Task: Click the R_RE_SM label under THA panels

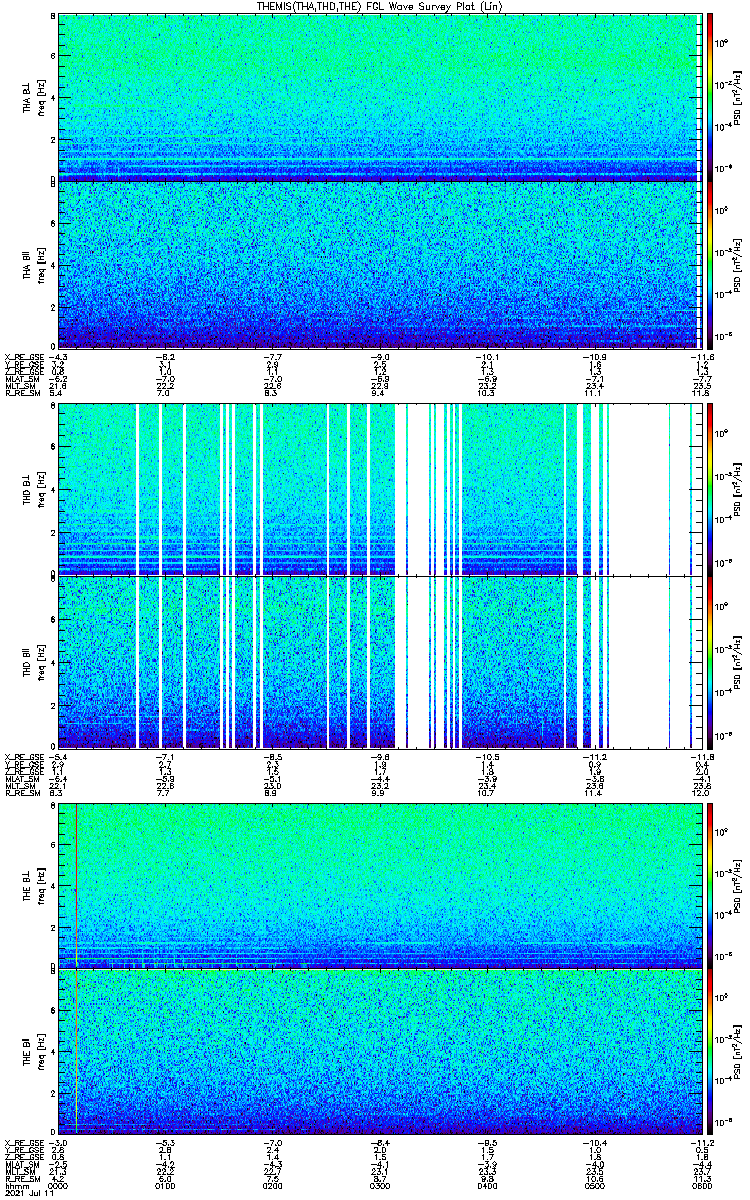Action: 21,393
